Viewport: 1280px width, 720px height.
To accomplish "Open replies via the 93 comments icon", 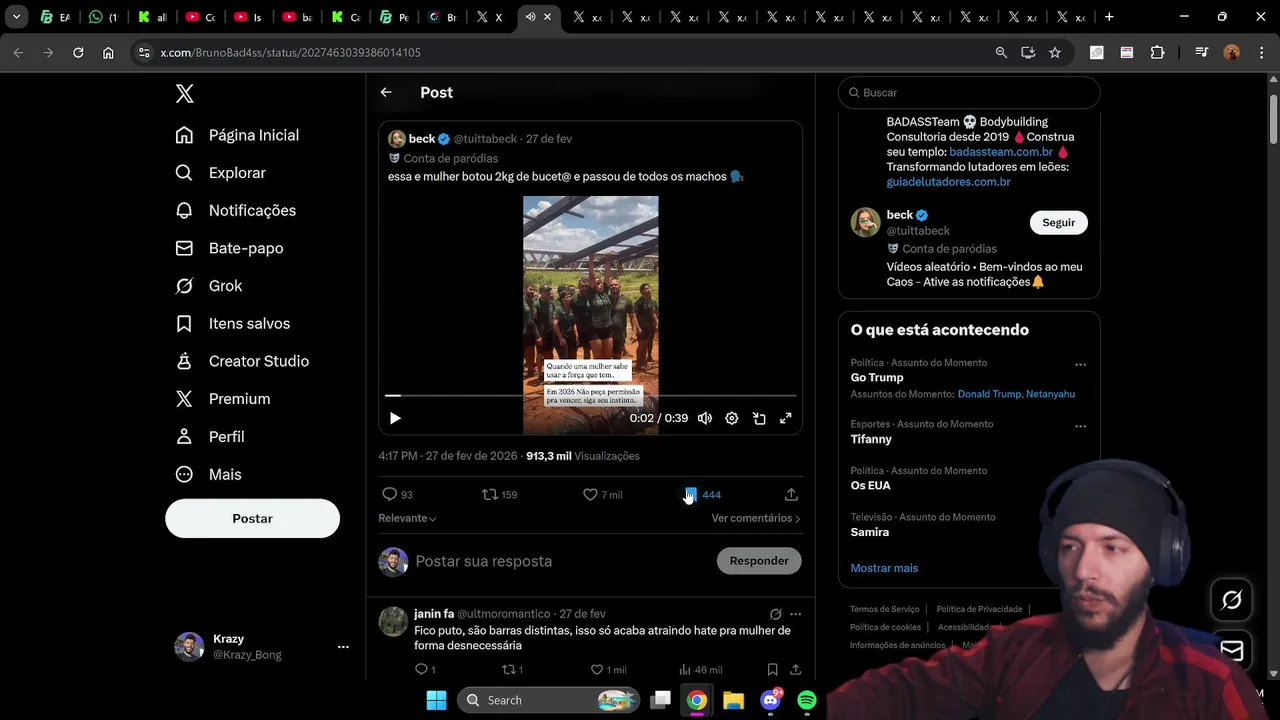I will point(390,494).
